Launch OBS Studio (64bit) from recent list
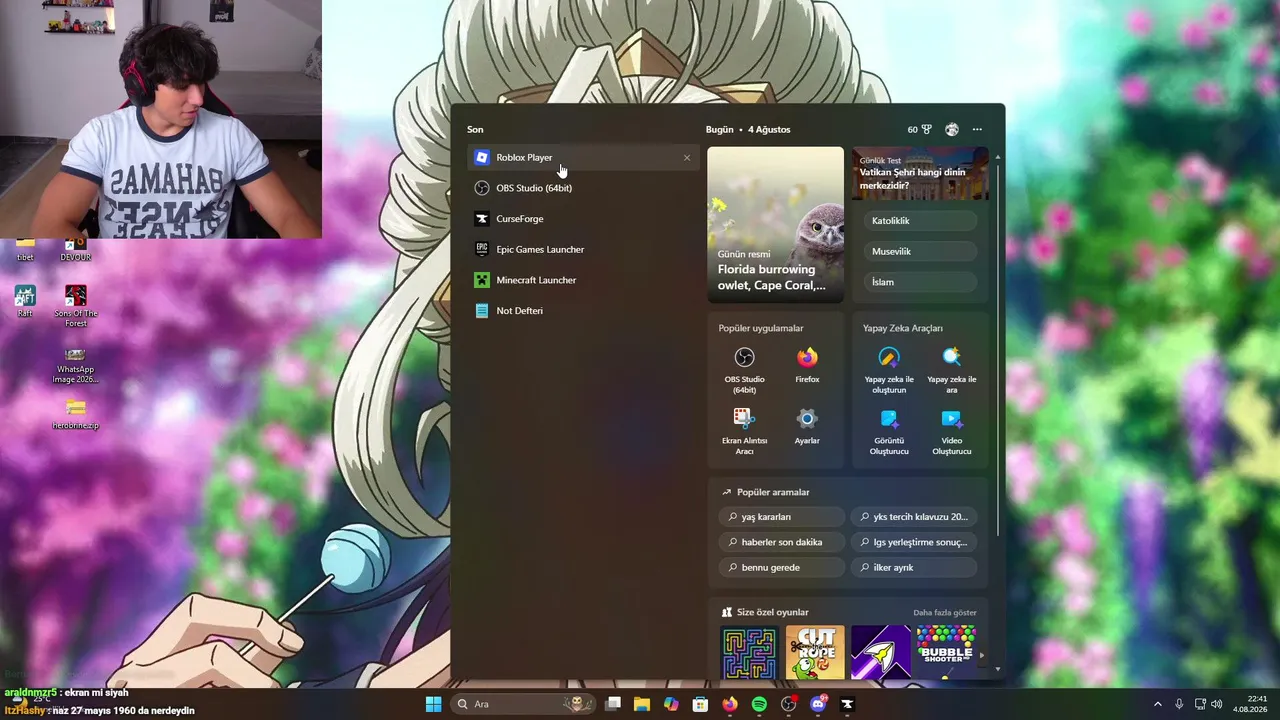 [x=583, y=188]
